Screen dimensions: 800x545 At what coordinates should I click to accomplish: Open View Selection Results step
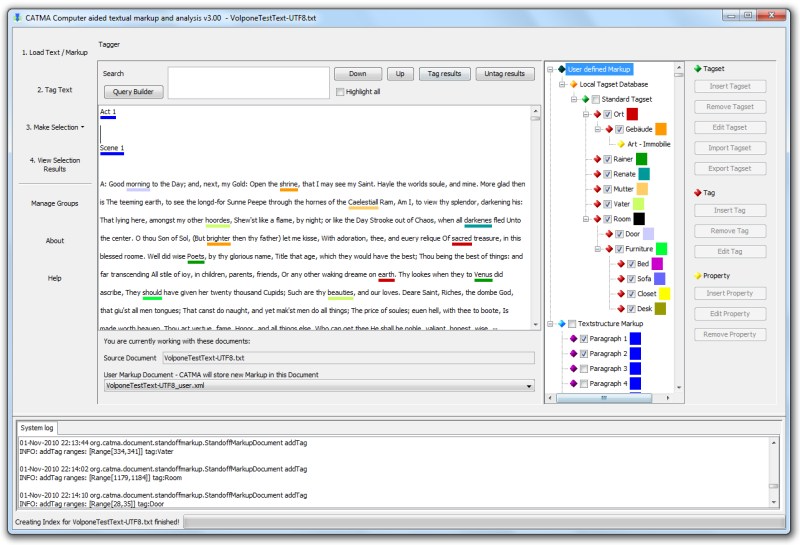click(55, 164)
